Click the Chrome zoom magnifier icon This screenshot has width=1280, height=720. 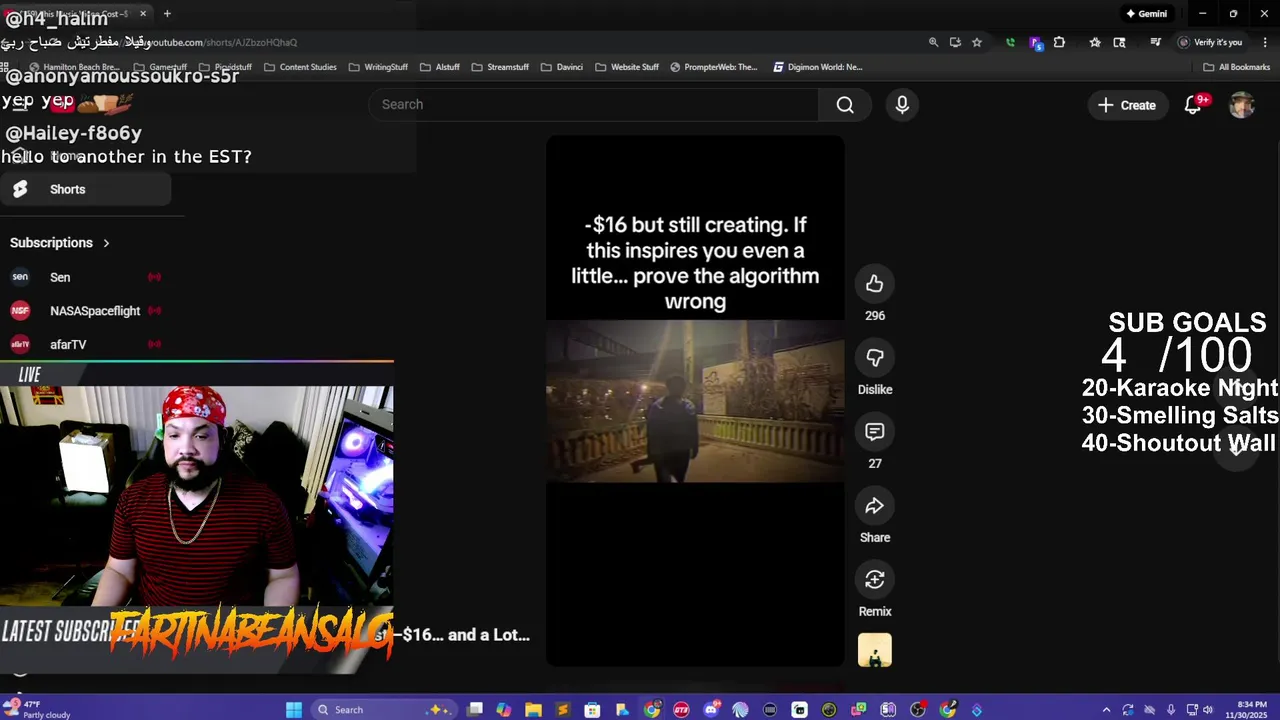point(933,42)
